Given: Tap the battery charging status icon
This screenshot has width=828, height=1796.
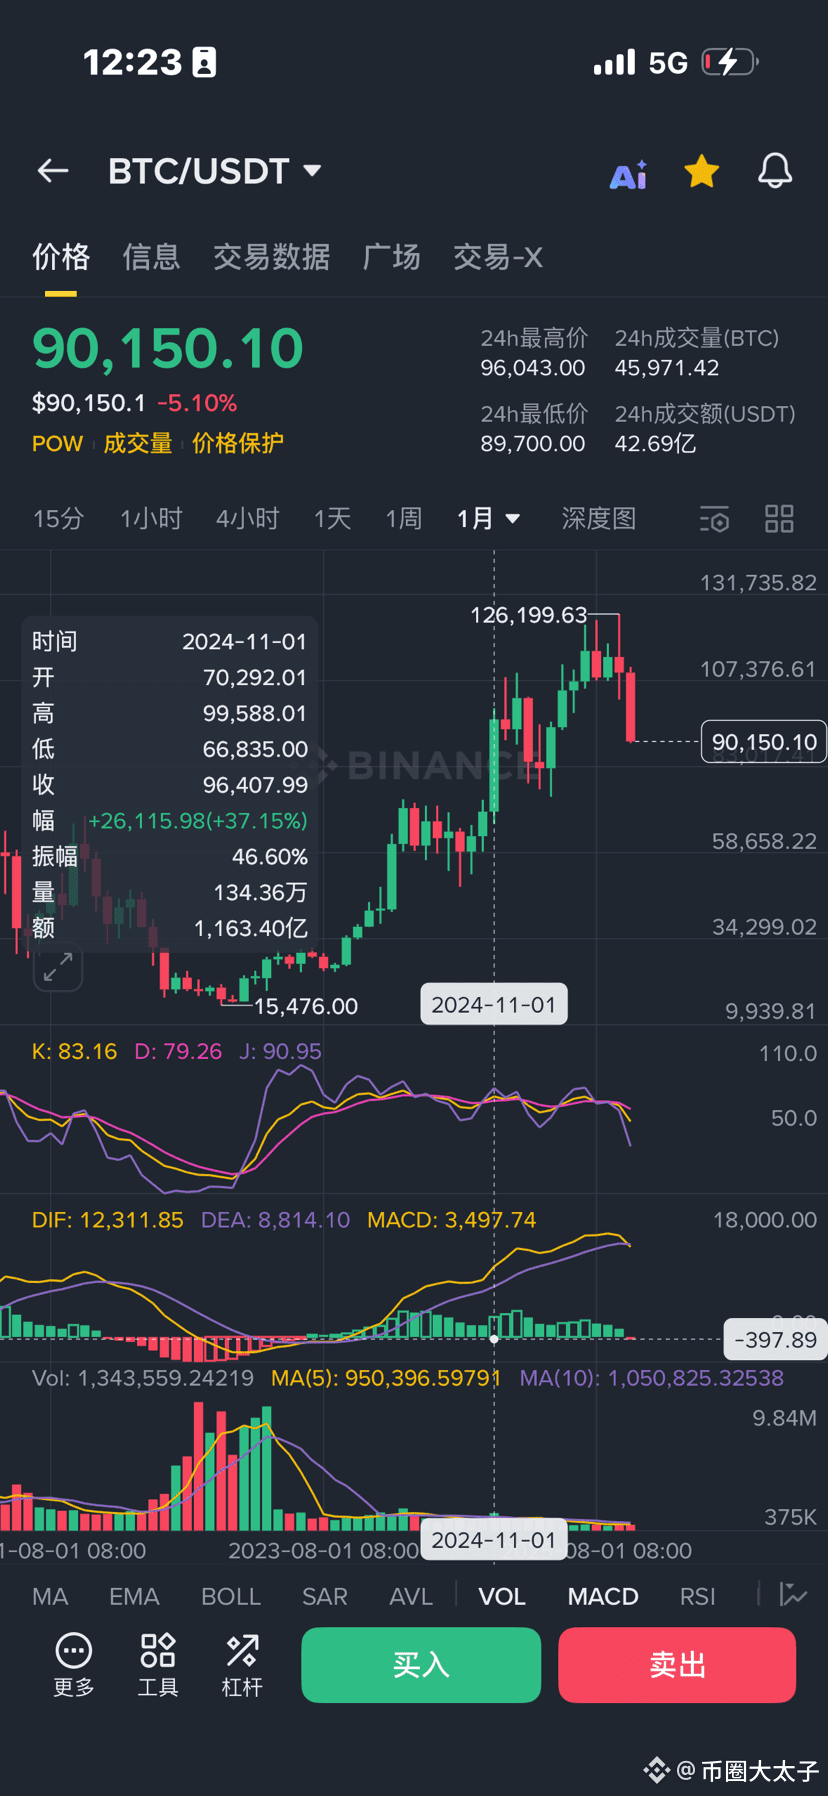Looking at the screenshot, I should [730, 62].
